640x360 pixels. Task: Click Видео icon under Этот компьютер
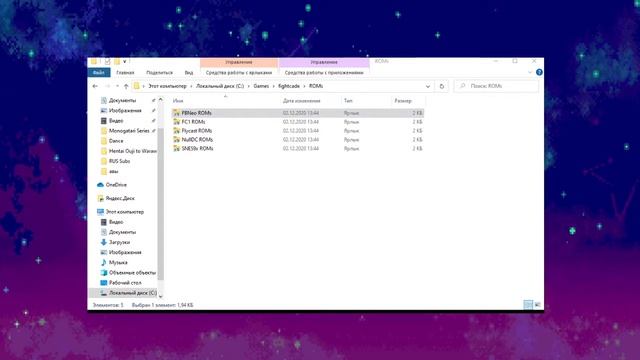tap(104, 222)
